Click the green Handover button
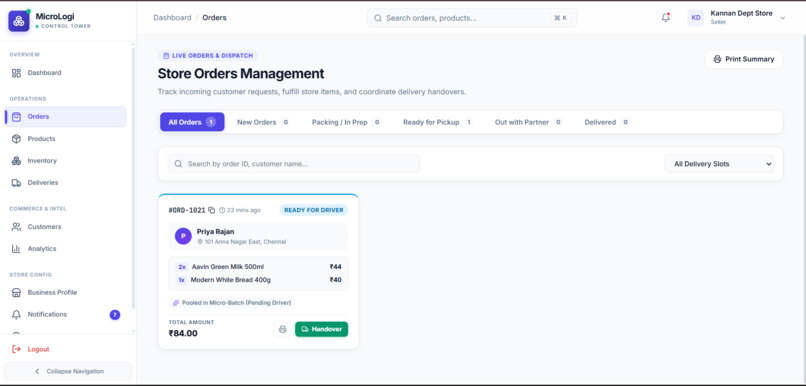Image resolution: width=806 pixels, height=386 pixels. (x=321, y=329)
